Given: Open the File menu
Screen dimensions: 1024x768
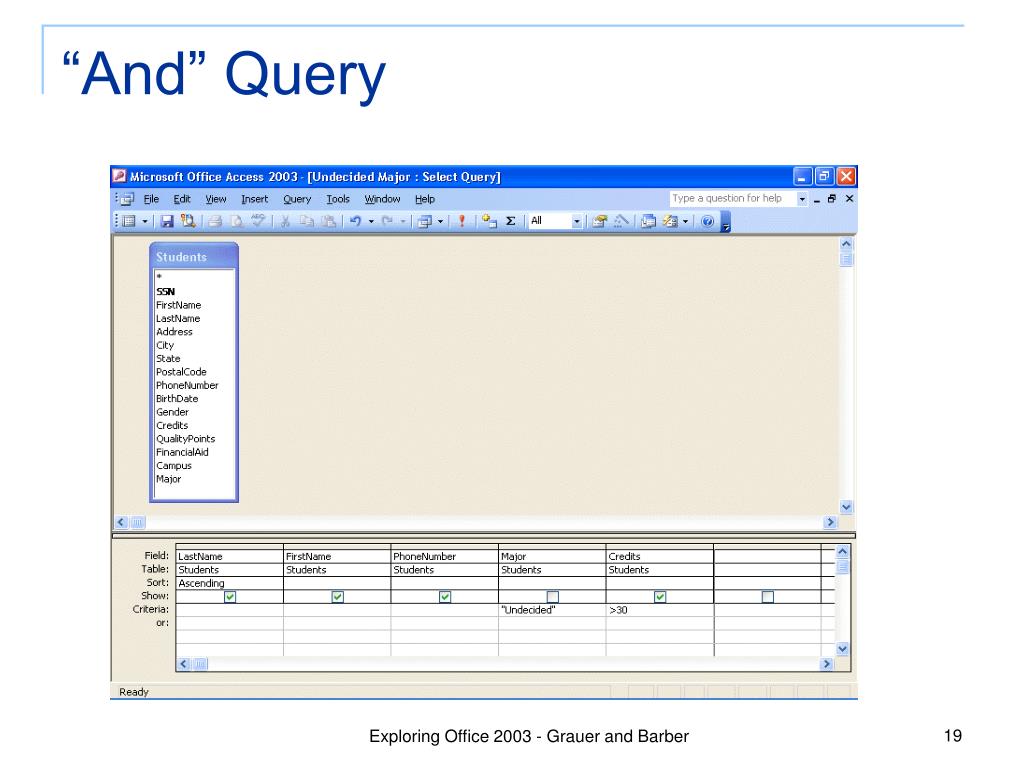Looking at the screenshot, I should point(152,199).
